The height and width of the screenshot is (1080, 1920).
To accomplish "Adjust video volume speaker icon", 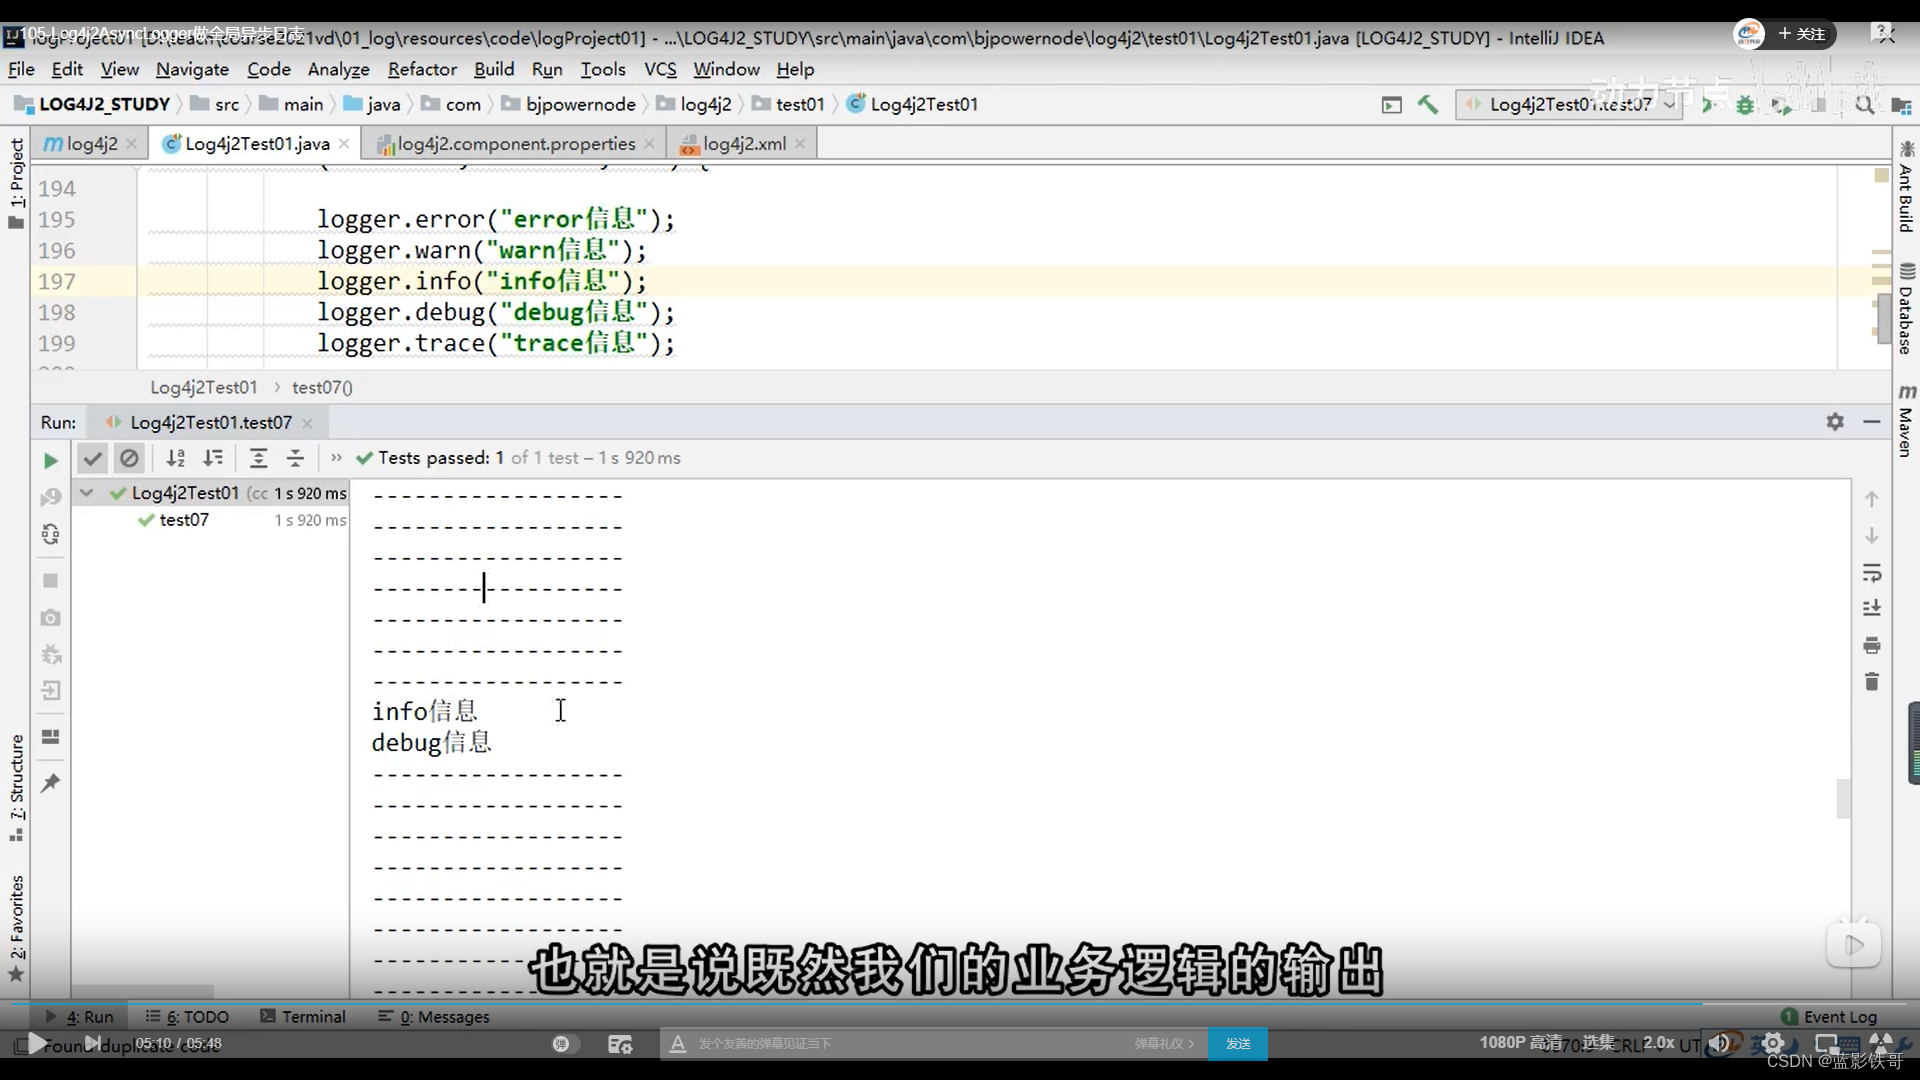I will pyautogui.click(x=1719, y=1043).
